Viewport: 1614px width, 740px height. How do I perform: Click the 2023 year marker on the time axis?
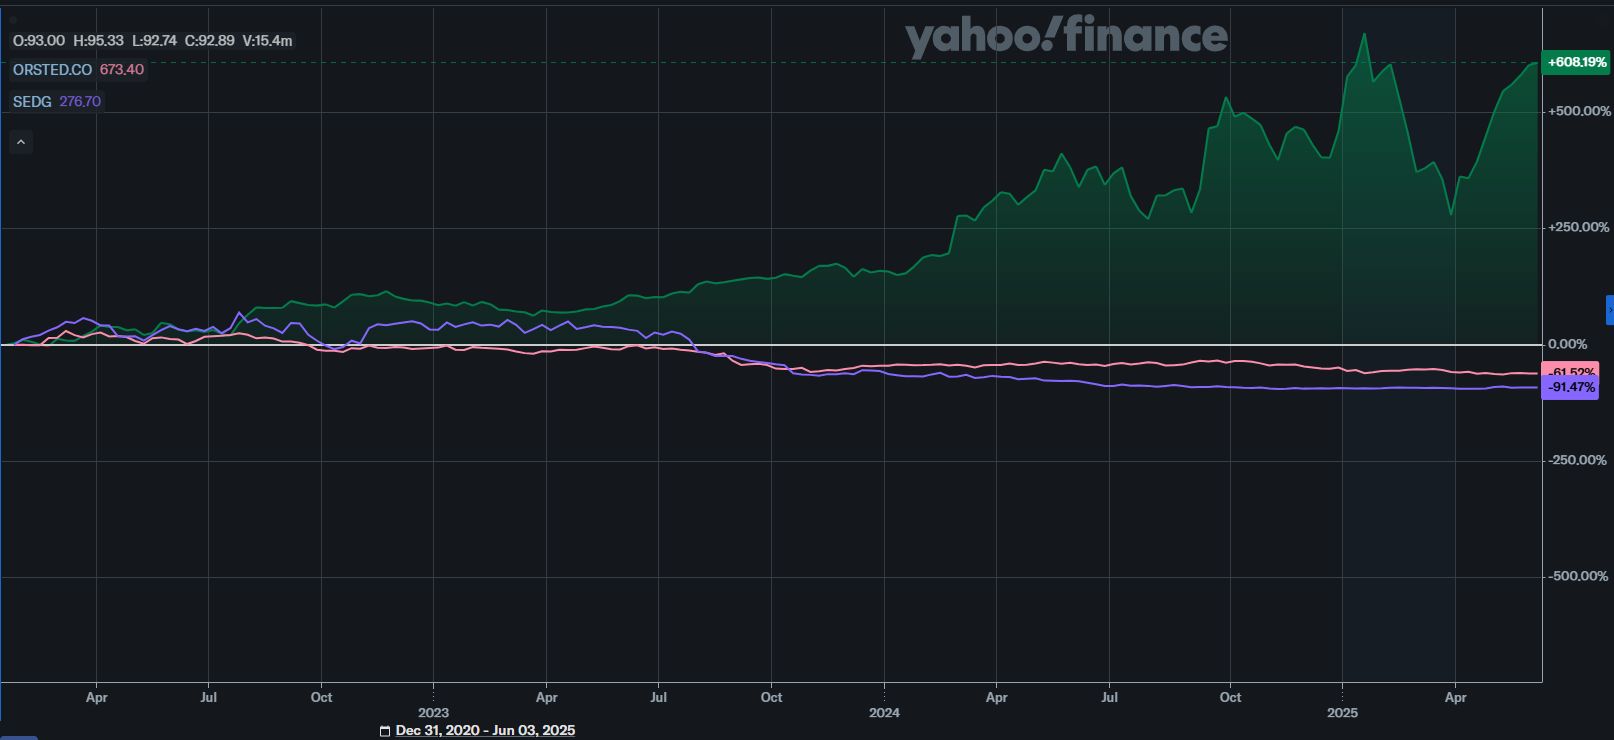[433, 713]
